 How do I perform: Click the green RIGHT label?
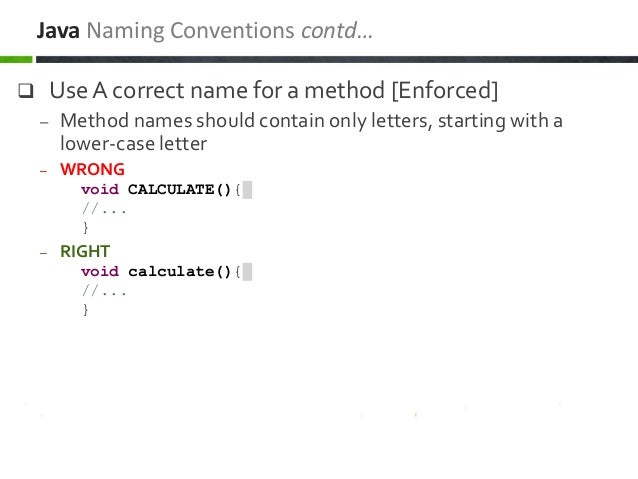pos(85,252)
